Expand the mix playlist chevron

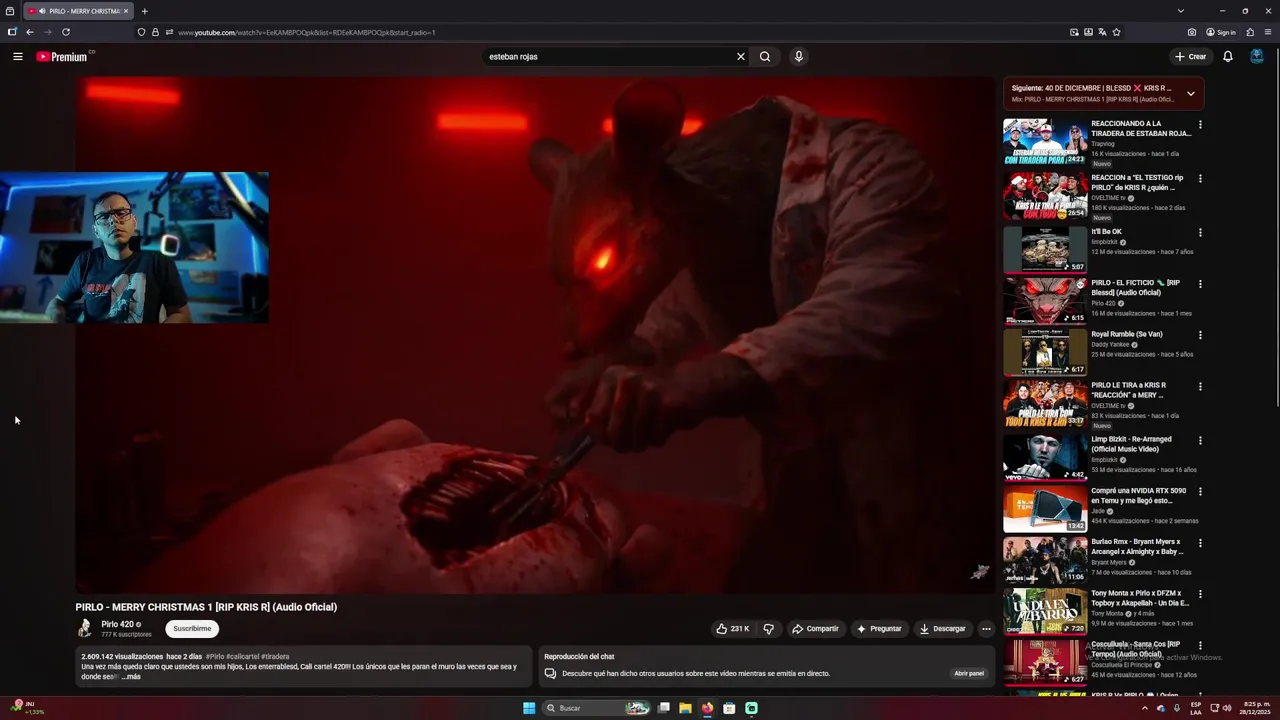(x=1190, y=94)
